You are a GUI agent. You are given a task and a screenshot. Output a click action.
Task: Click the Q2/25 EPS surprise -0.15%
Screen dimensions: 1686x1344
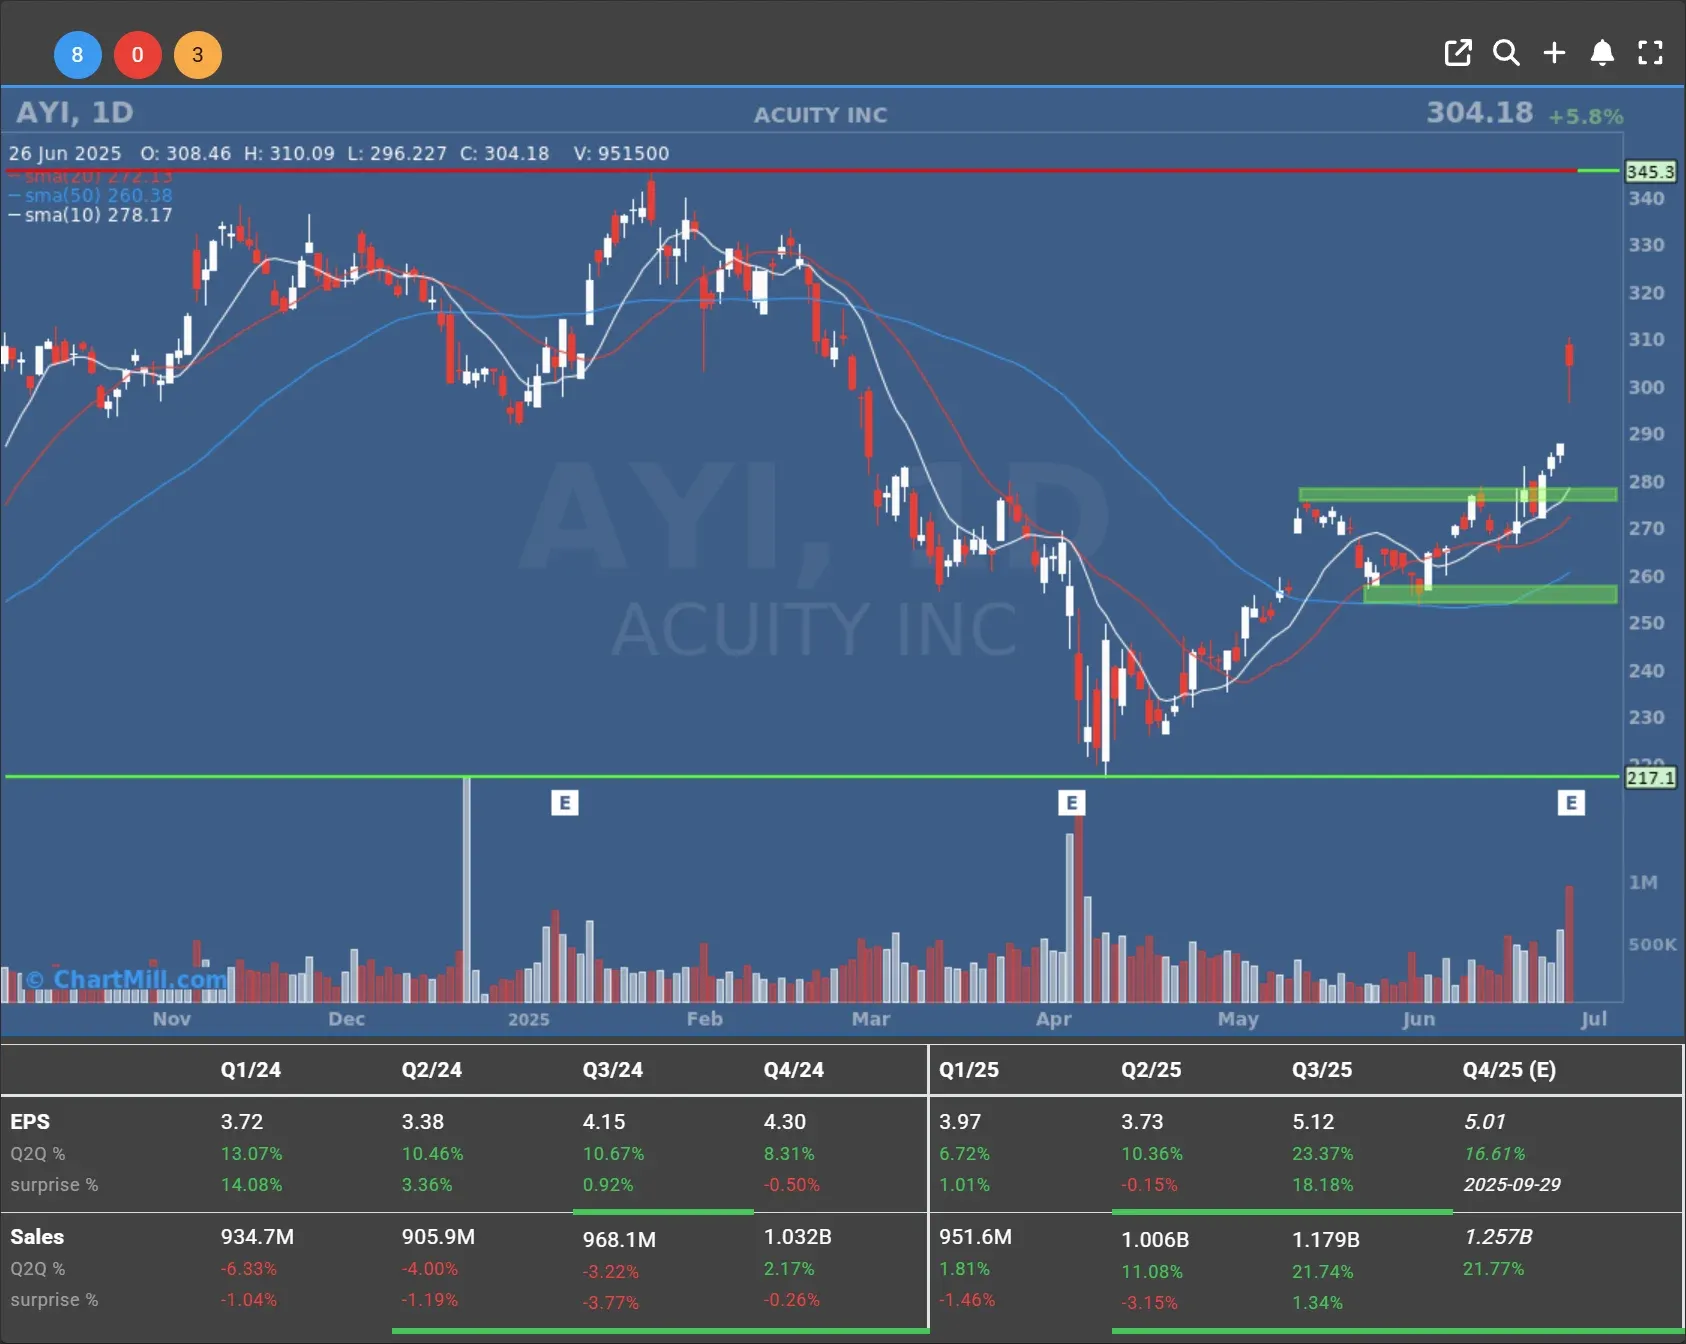tap(1149, 1185)
